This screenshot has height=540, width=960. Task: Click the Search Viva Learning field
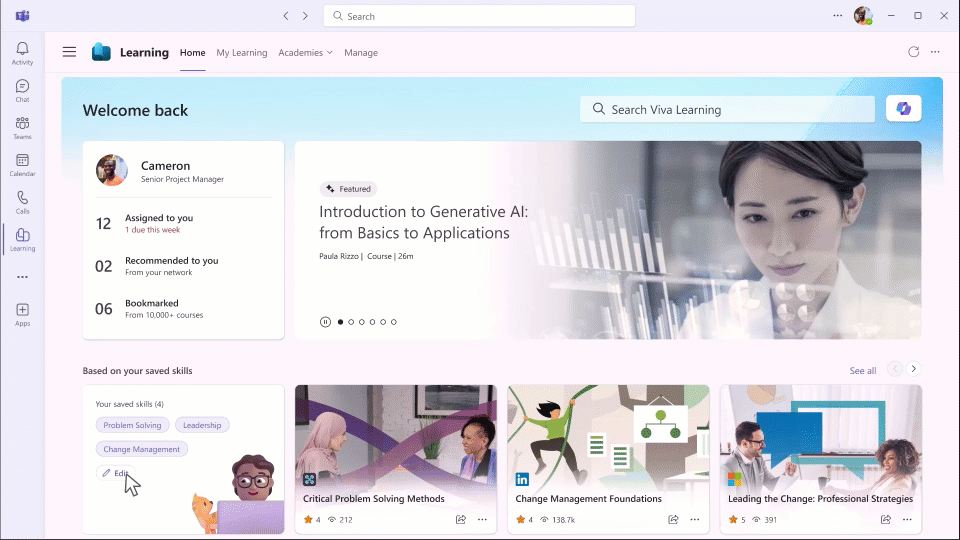[x=727, y=109]
